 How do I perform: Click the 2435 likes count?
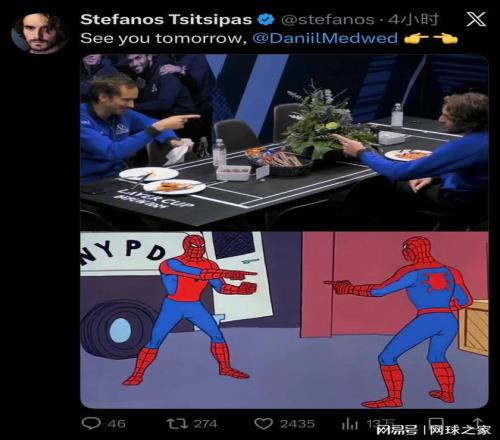[297, 424]
